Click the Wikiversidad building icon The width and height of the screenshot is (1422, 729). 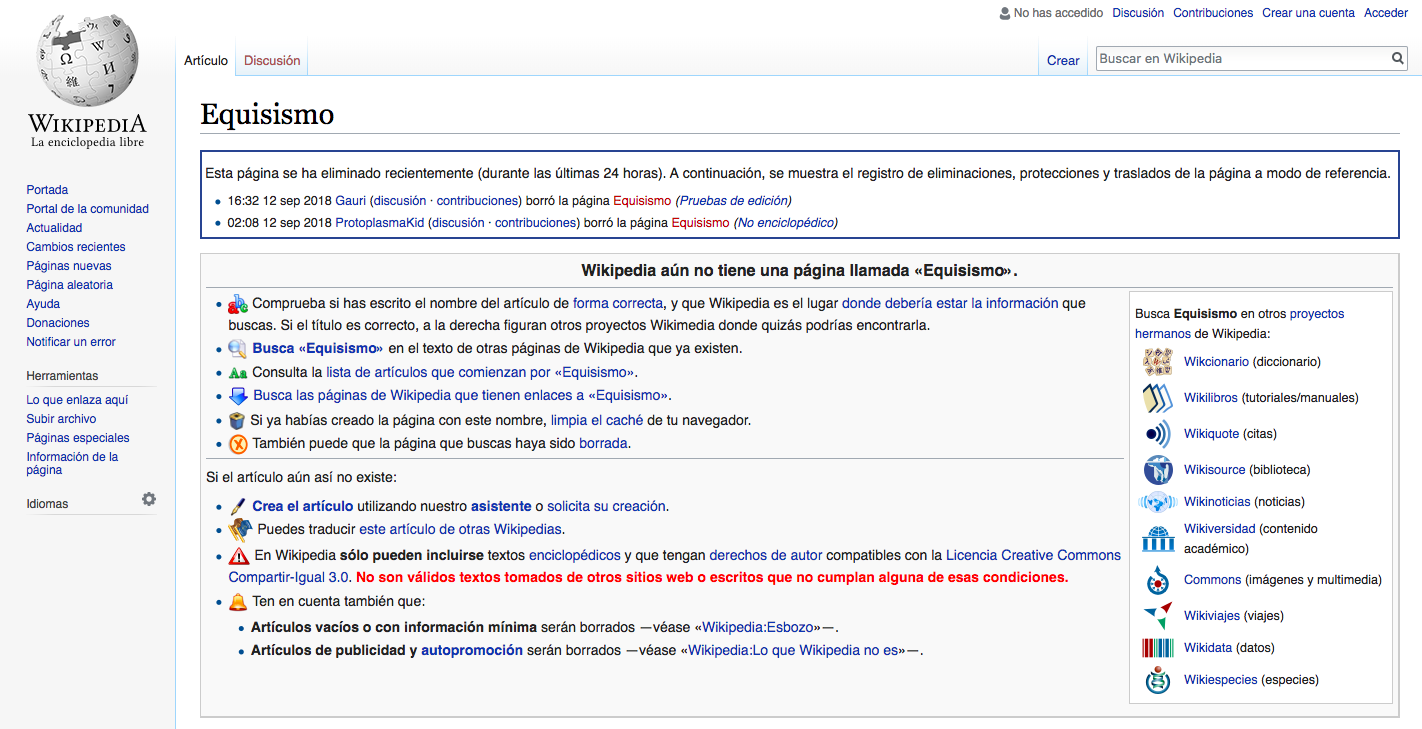(x=1158, y=538)
